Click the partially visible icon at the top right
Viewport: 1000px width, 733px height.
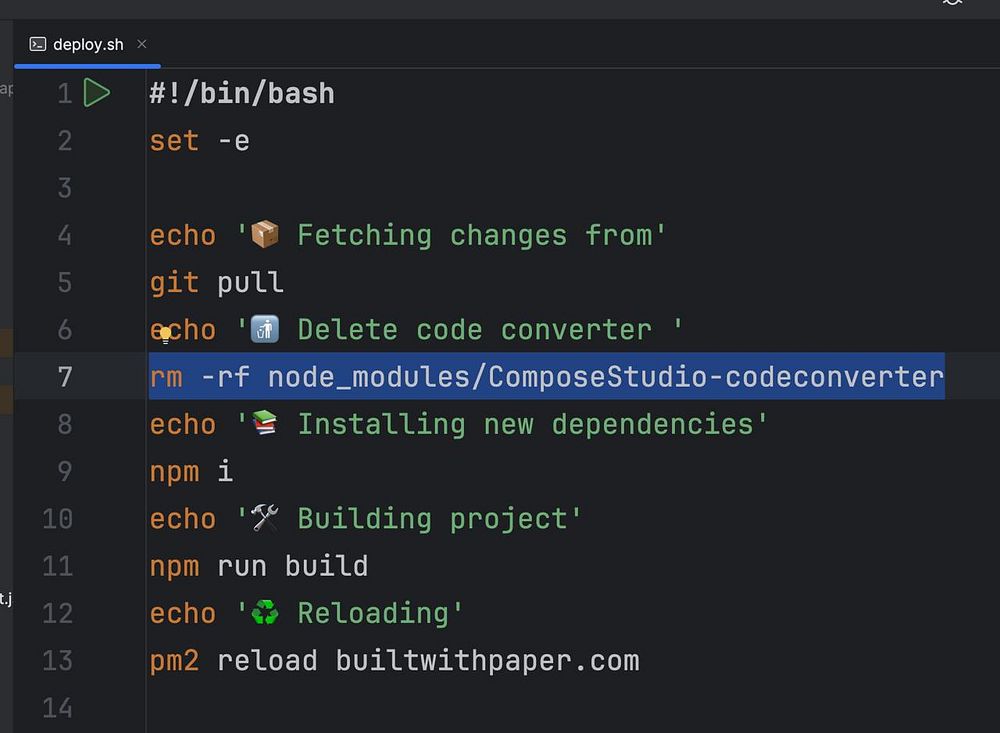(952, 3)
